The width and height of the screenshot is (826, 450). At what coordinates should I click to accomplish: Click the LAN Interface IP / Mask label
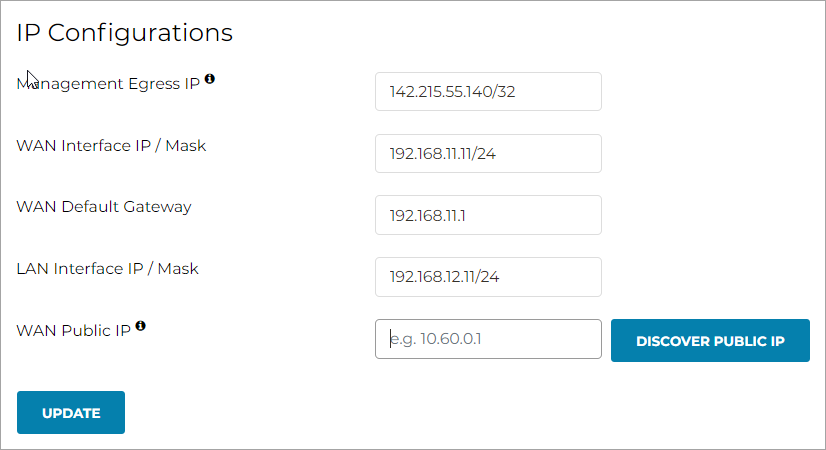108,269
